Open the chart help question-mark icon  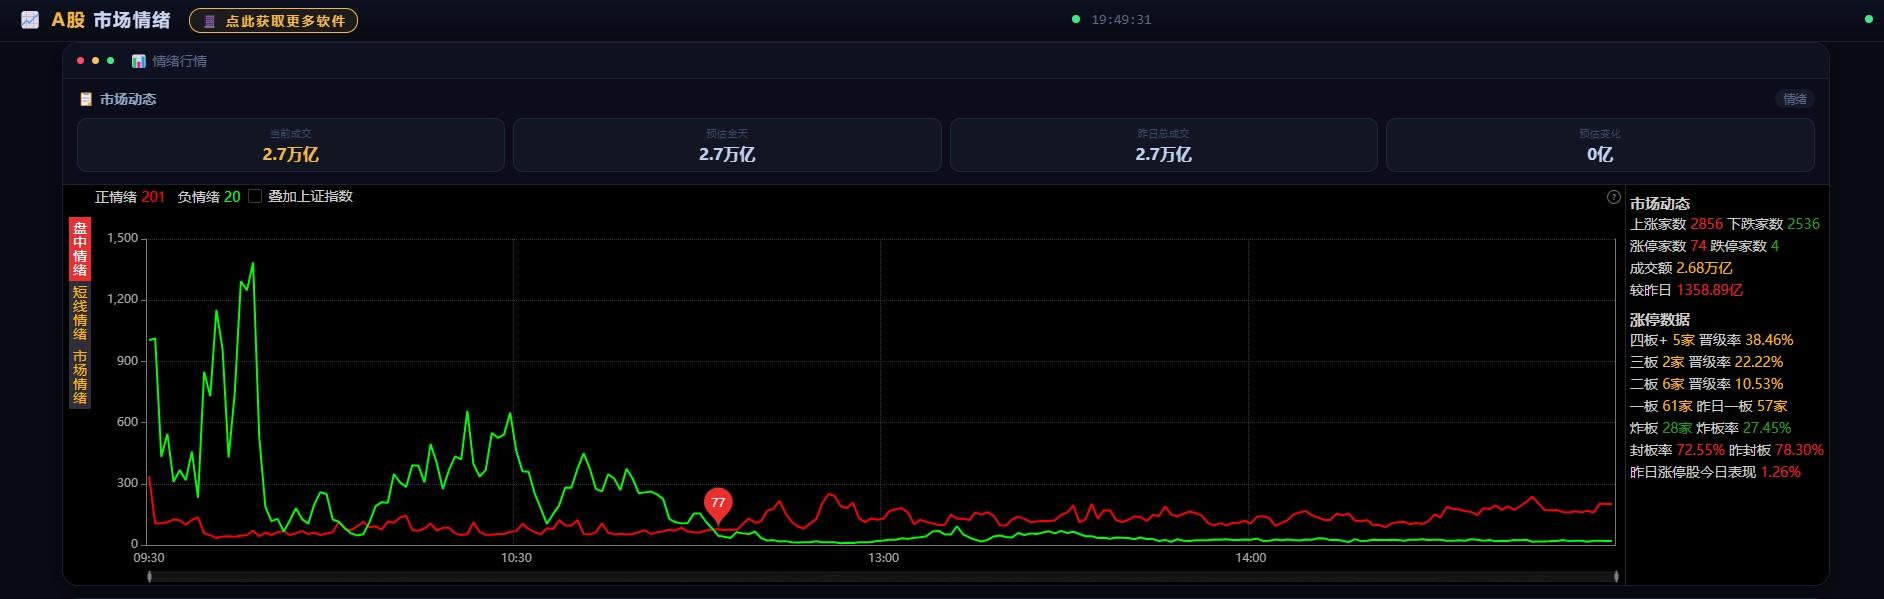1613,197
